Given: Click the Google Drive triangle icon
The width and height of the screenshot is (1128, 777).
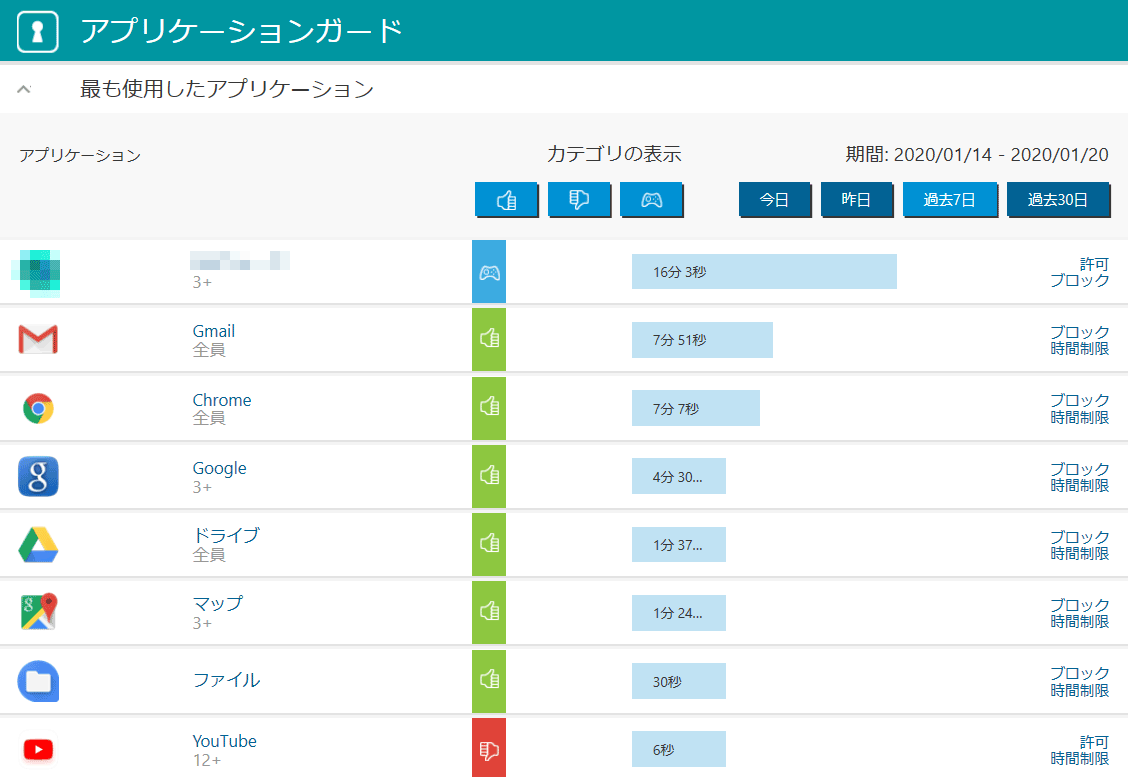Looking at the screenshot, I should [38, 545].
